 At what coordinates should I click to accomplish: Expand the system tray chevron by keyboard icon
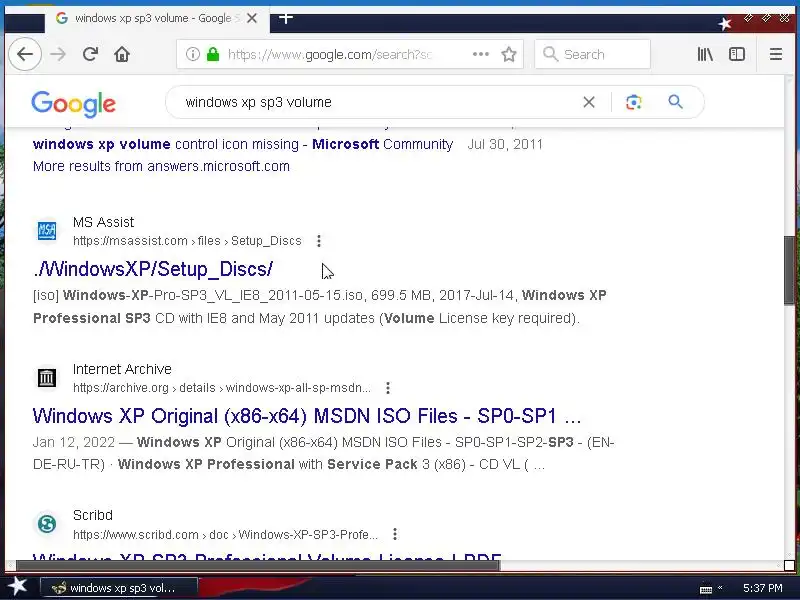click(x=720, y=588)
